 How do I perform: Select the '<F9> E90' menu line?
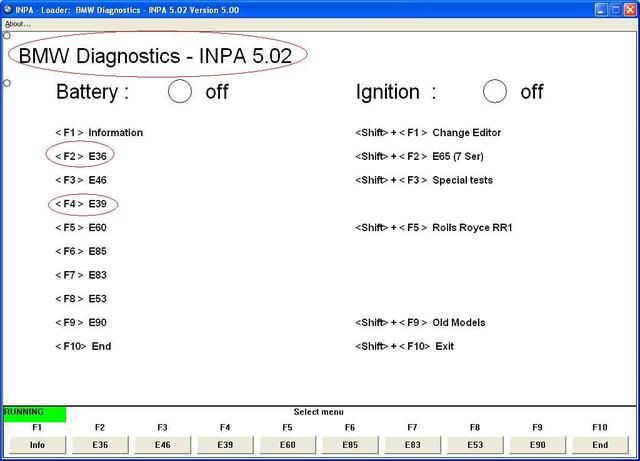point(81,323)
